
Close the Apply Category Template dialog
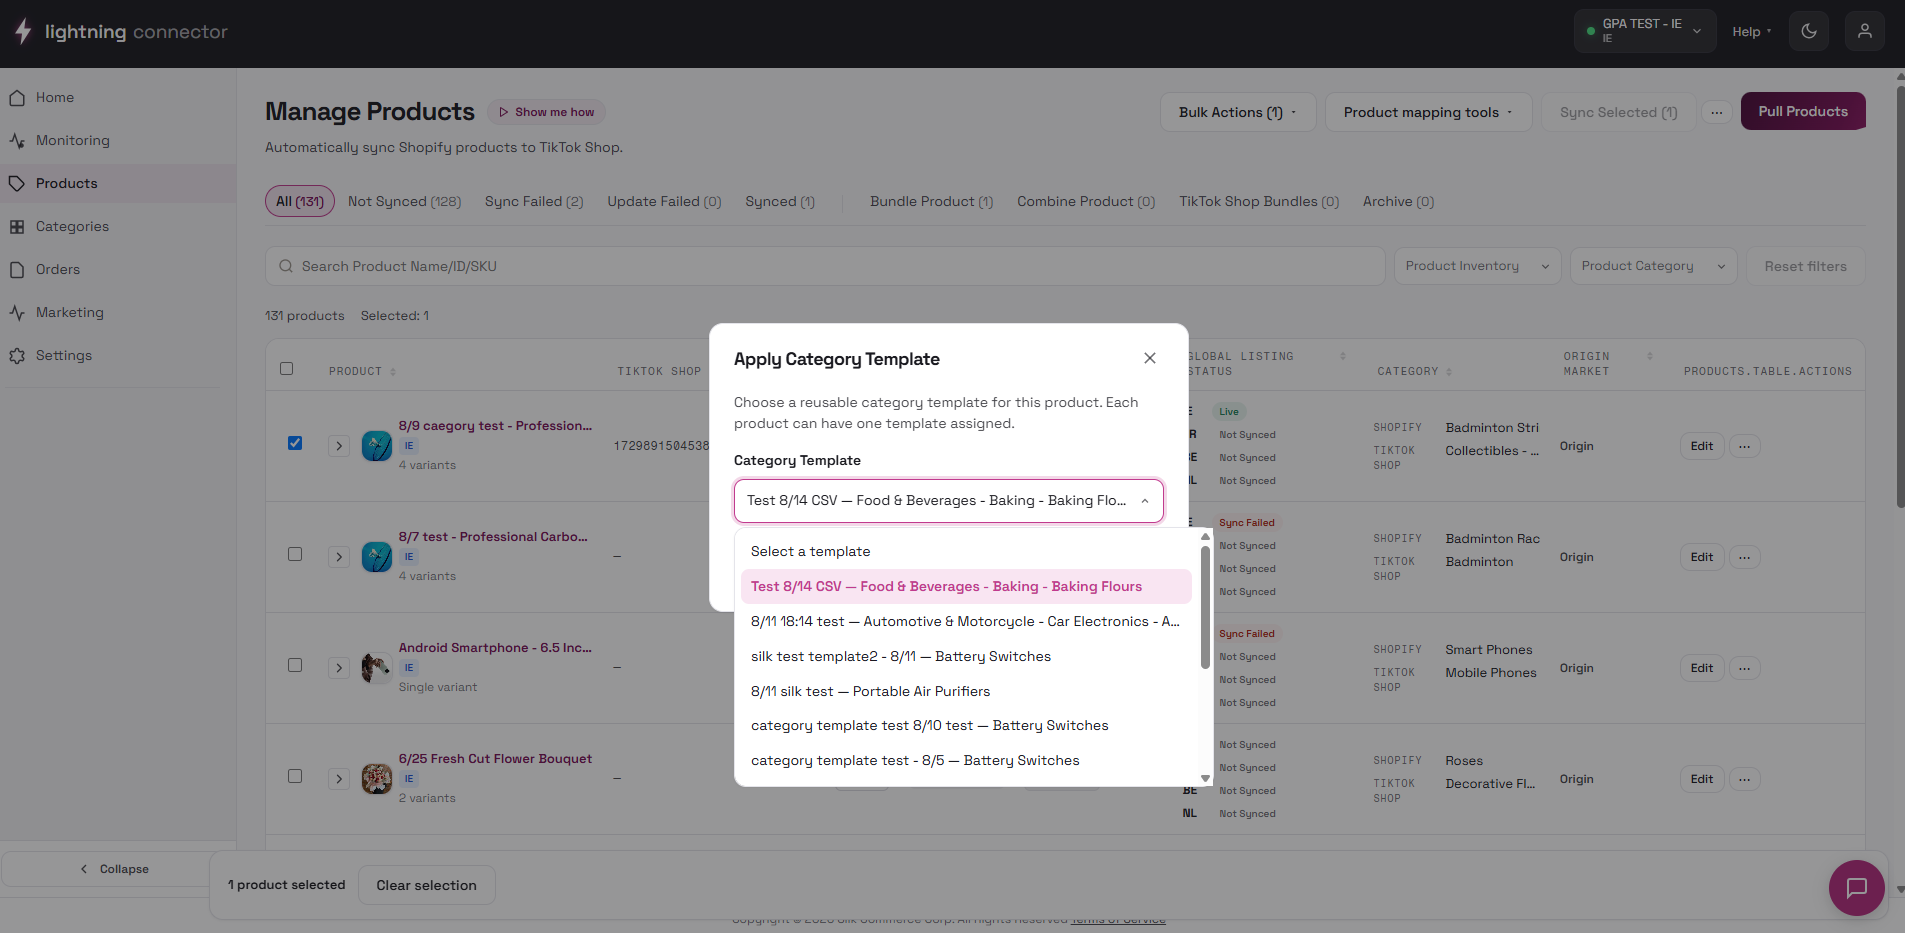click(1150, 358)
